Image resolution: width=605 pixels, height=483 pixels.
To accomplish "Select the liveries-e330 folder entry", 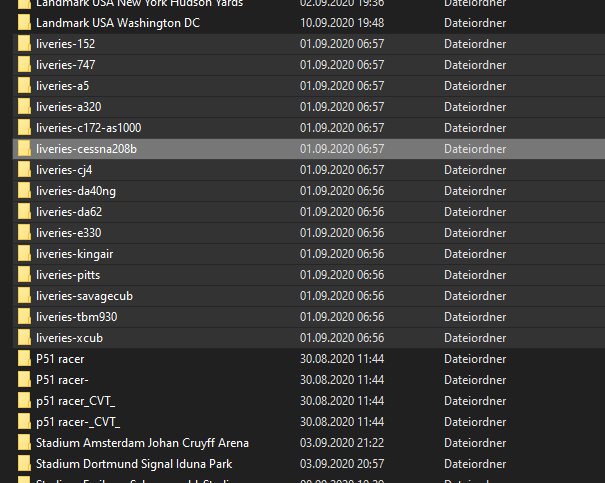I will pyautogui.click(x=69, y=233).
